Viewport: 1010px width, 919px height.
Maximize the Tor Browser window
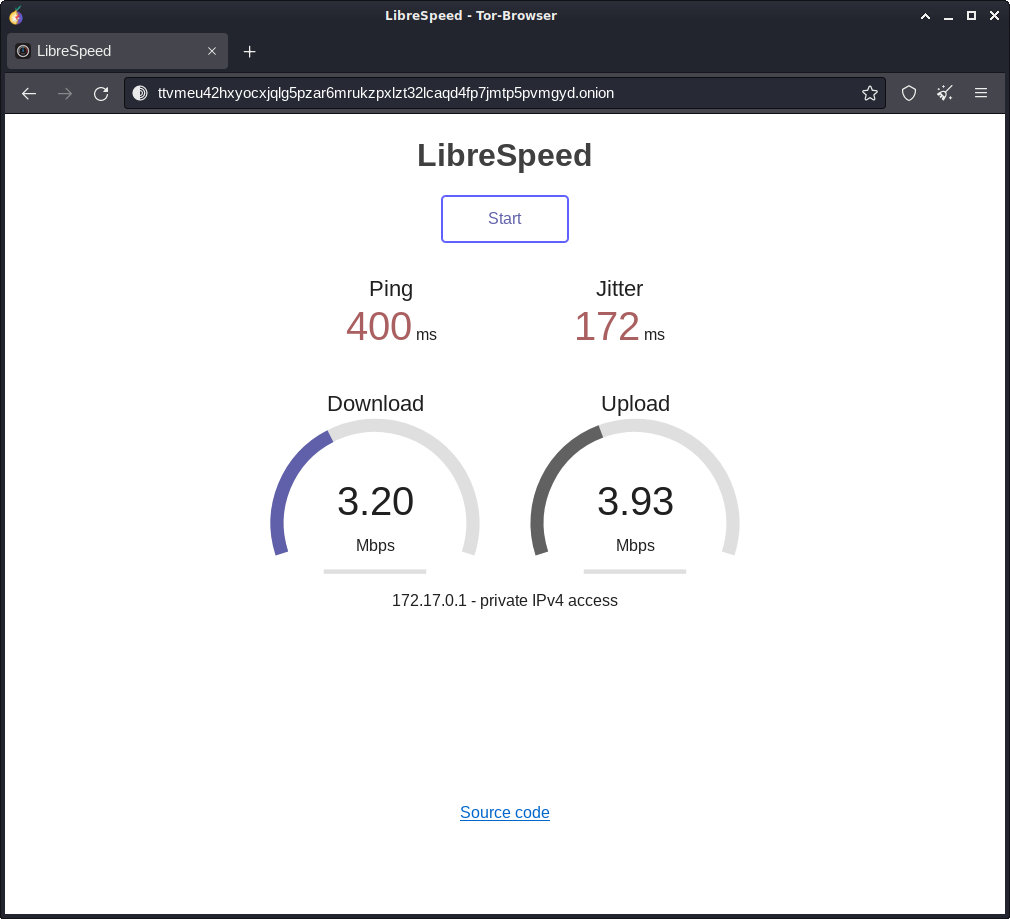pyautogui.click(x=971, y=16)
